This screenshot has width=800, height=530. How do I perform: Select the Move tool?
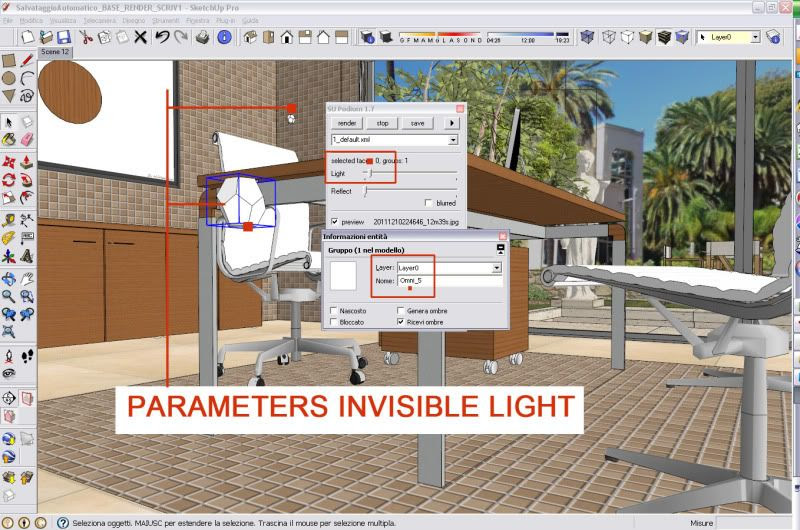coord(9,162)
